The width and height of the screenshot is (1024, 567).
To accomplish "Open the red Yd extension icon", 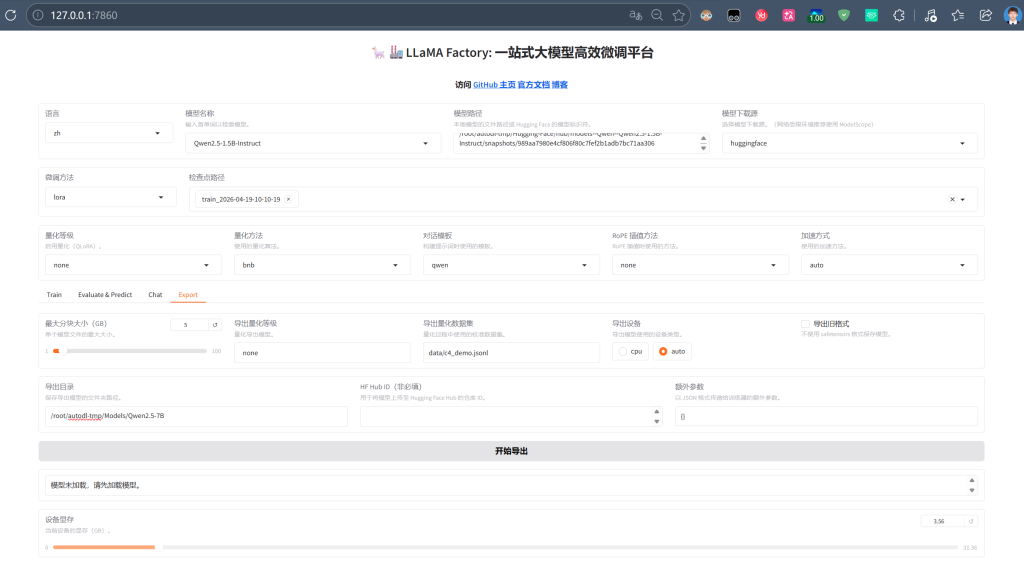I will click(761, 15).
